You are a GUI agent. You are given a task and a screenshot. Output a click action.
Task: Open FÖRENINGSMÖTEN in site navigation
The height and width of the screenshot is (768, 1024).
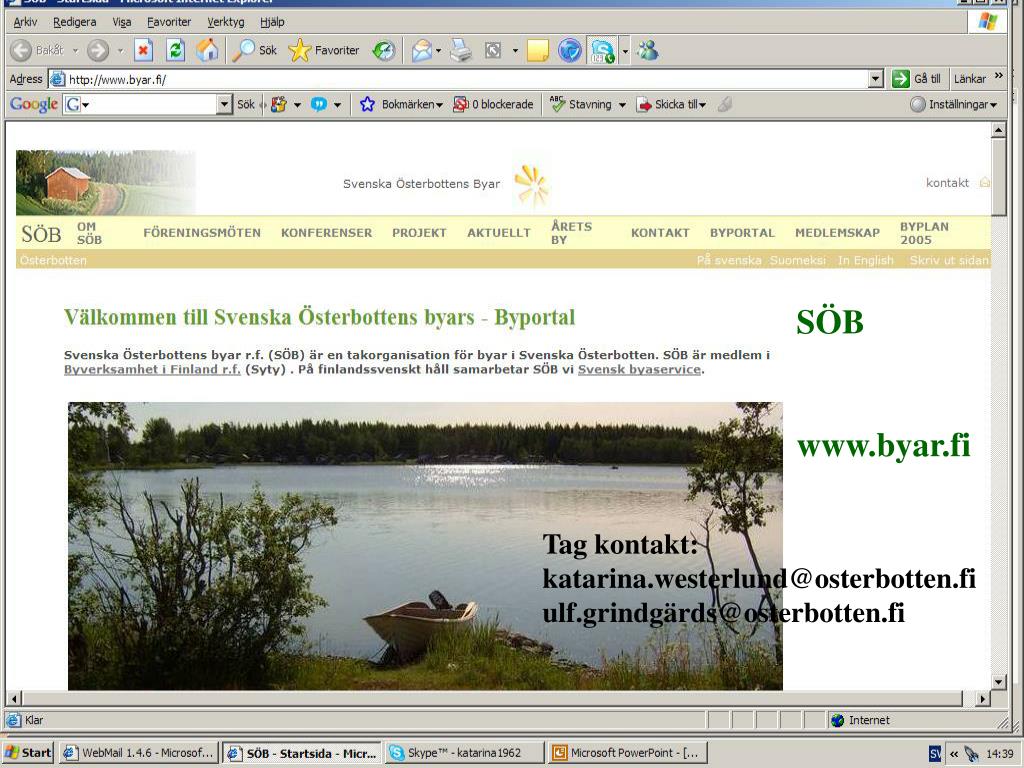point(202,232)
